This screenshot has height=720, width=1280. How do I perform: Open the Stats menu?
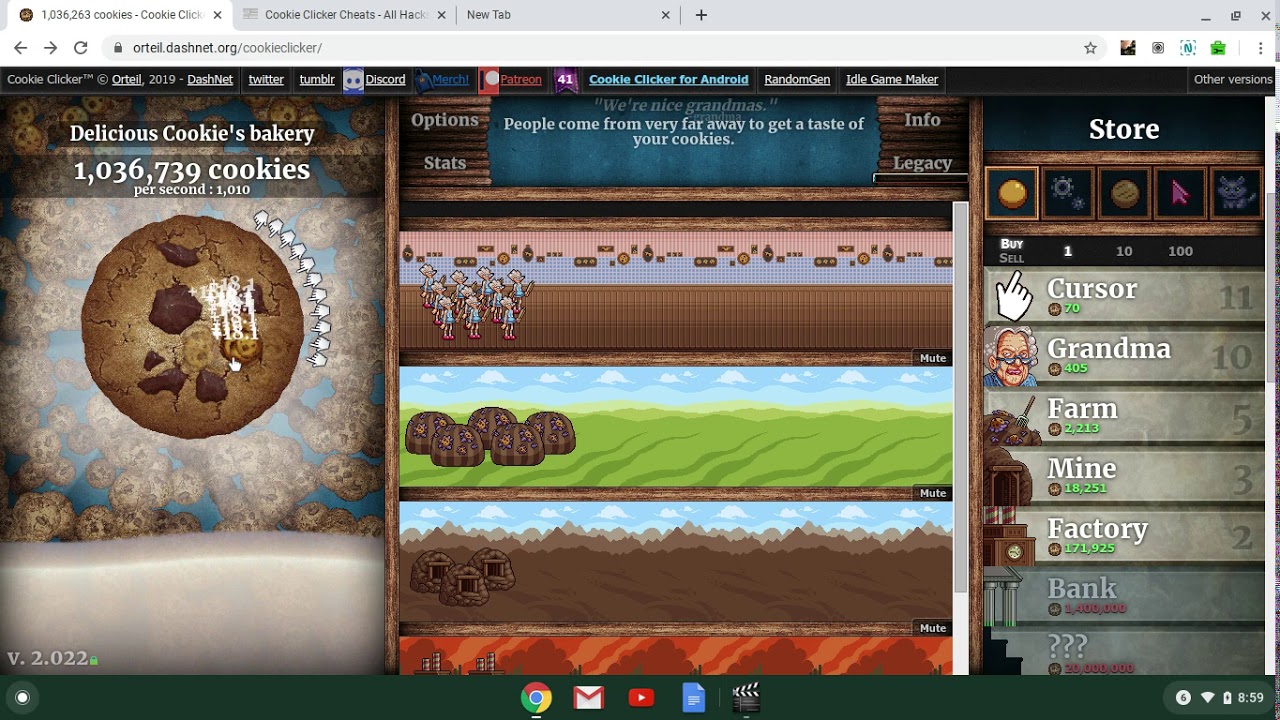[445, 163]
